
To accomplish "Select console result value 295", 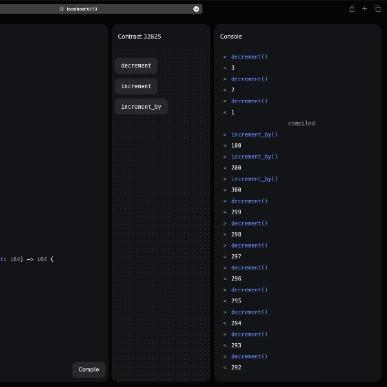I will point(236,301).
